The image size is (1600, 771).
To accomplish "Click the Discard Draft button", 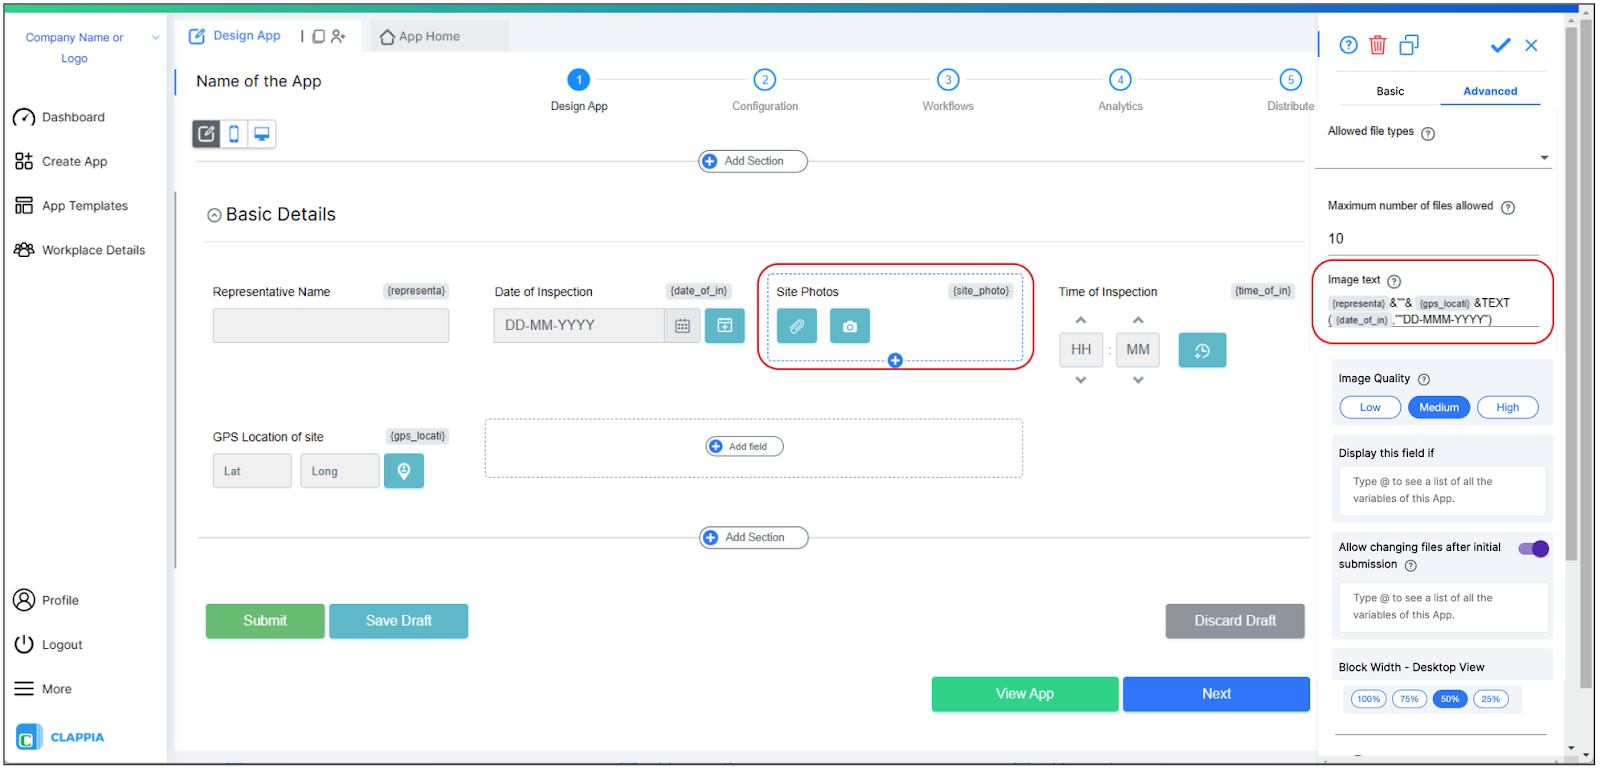I will 1235,621.
